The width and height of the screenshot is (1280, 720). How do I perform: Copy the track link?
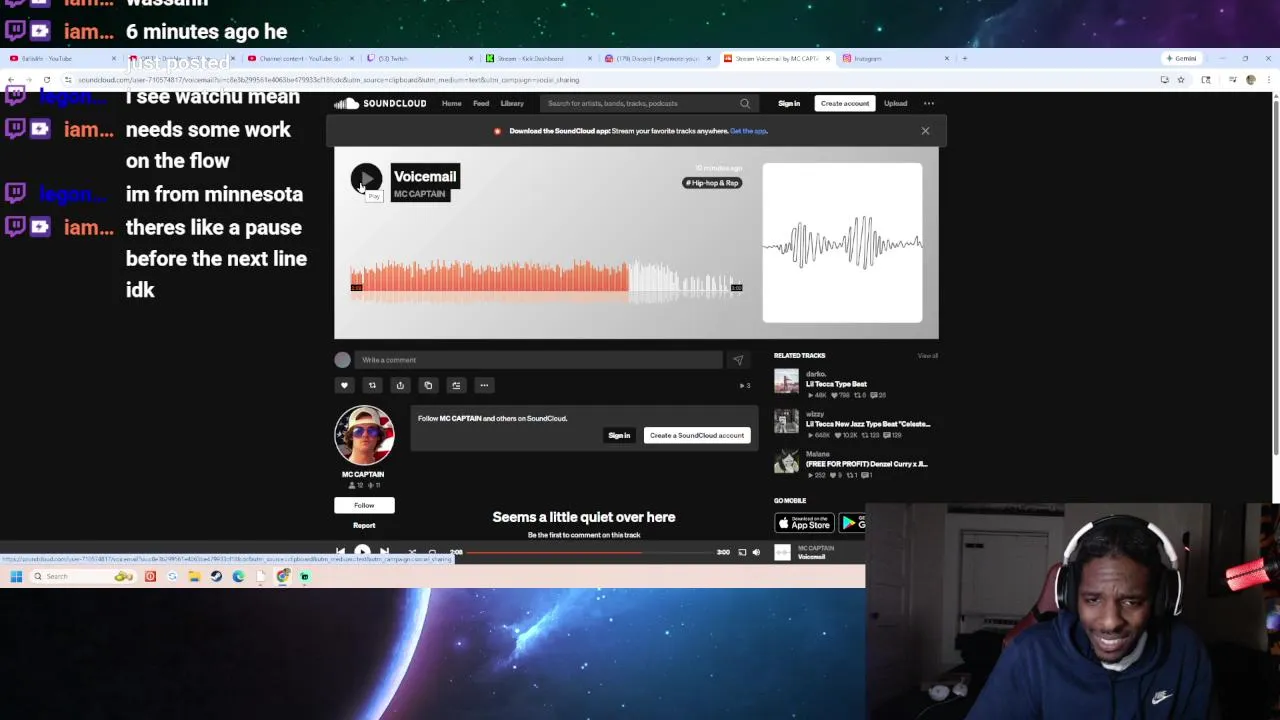tap(428, 385)
